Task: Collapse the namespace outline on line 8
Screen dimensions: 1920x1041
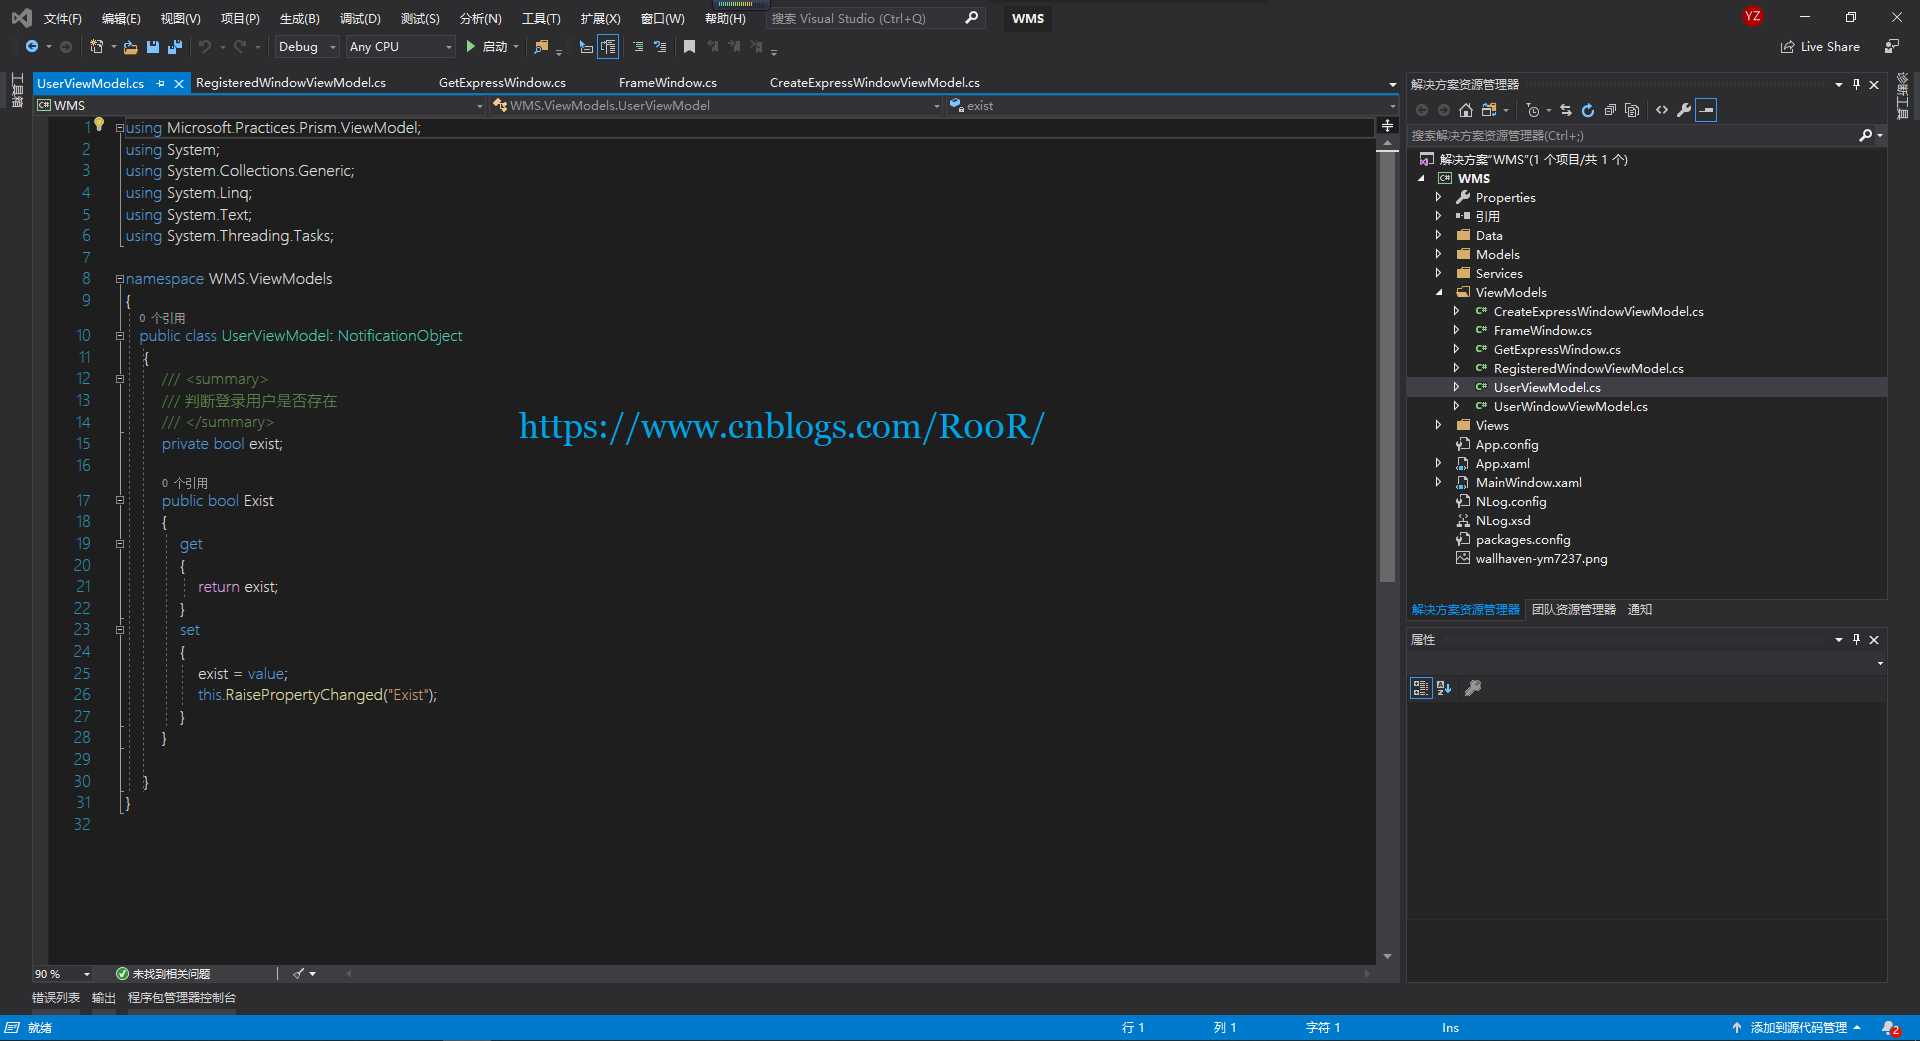Action: pyautogui.click(x=120, y=279)
